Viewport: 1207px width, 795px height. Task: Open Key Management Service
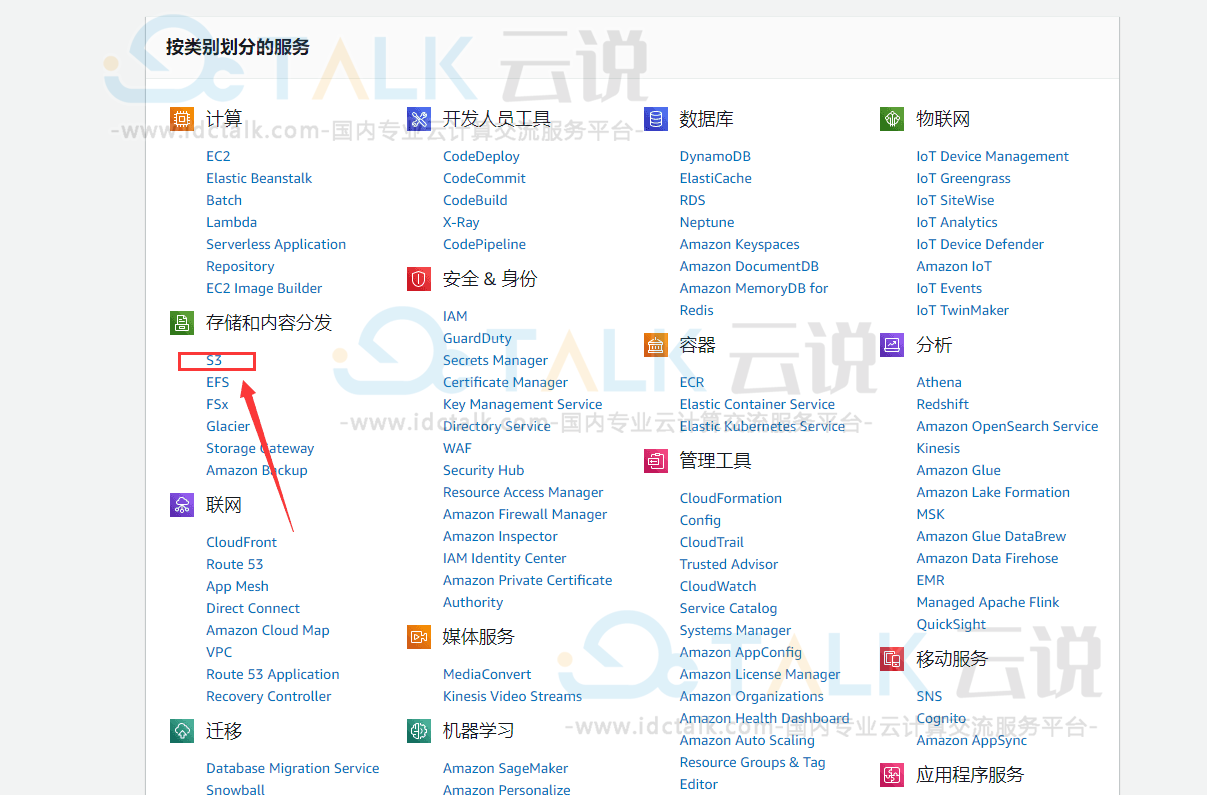coord(523,404)
